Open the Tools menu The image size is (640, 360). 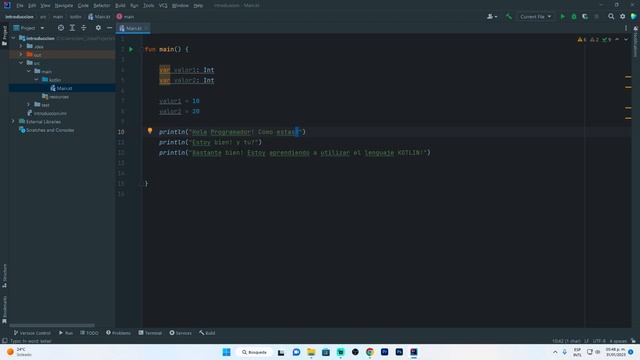pyautogui.click(x=149, y=5)
